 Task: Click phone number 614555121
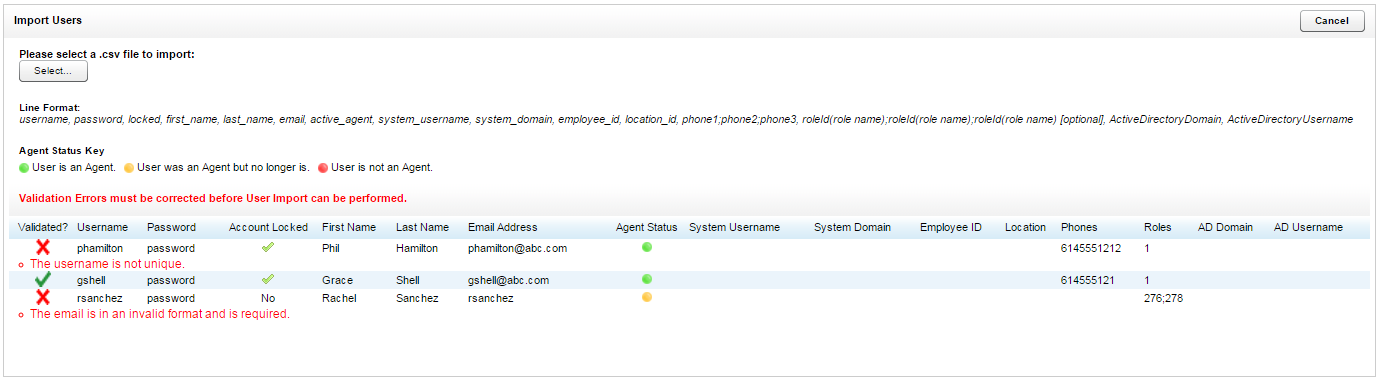click(1088, 280)
